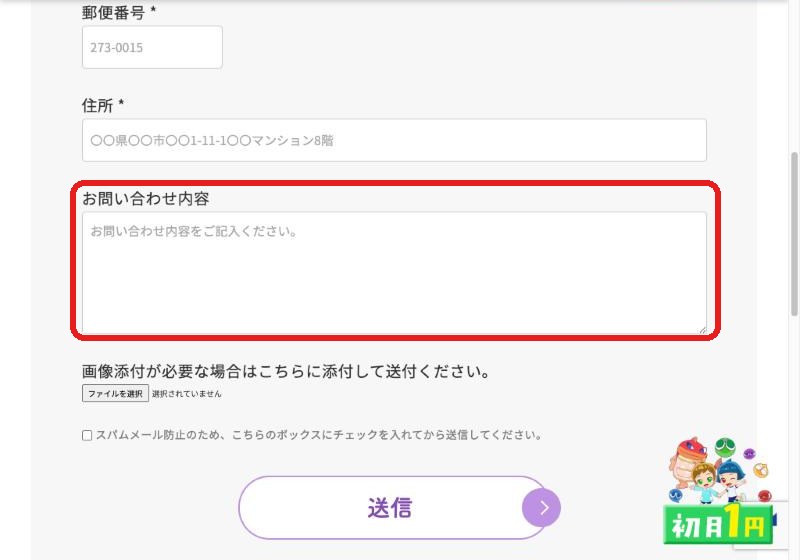Click the 住所 address input field
The width and height of the screenshot is (800, 560).
point(394,140)
